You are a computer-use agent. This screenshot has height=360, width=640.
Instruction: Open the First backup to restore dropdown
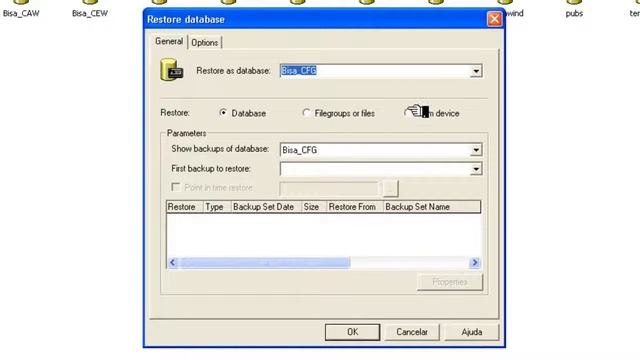tap(476, 169)
